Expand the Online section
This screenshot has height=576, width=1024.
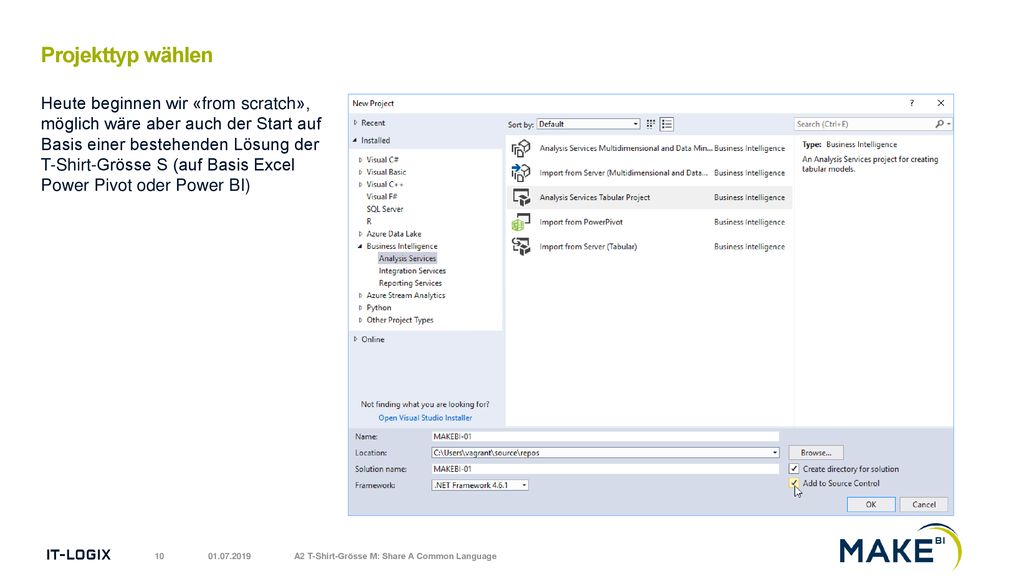(355, 340)
